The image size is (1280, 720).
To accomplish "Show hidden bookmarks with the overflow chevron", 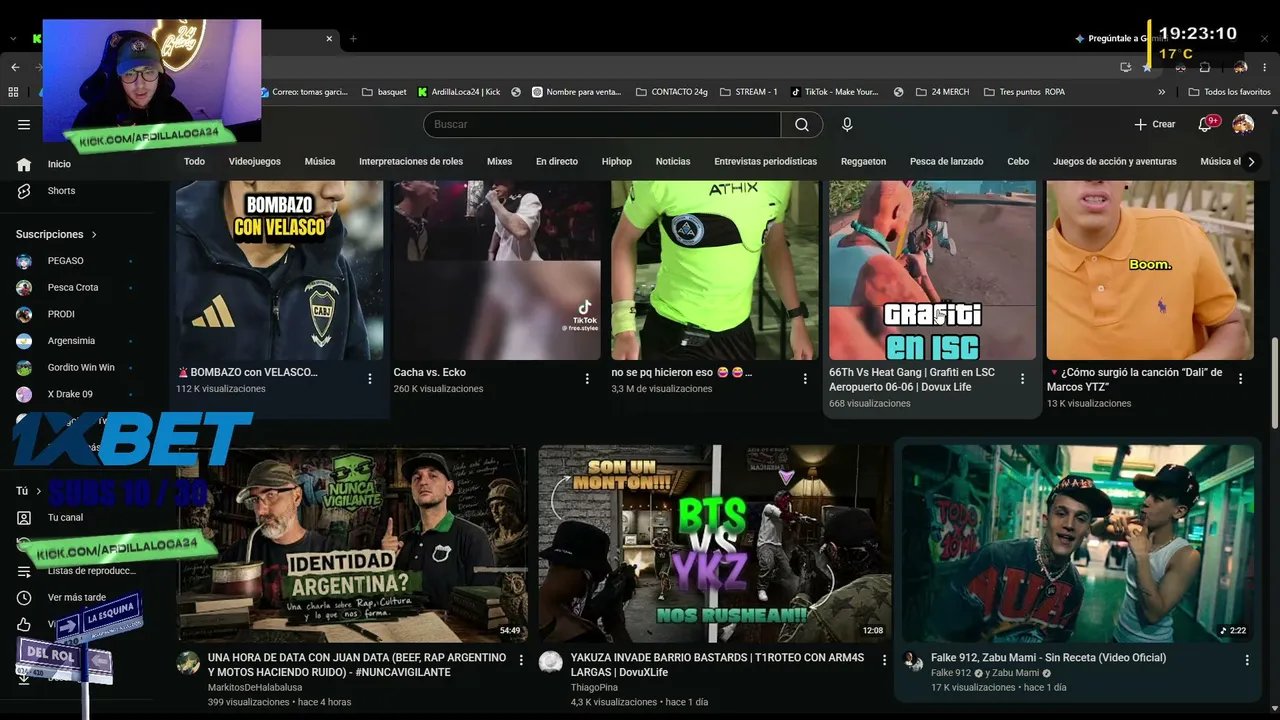I will [x=1162, y=92].
